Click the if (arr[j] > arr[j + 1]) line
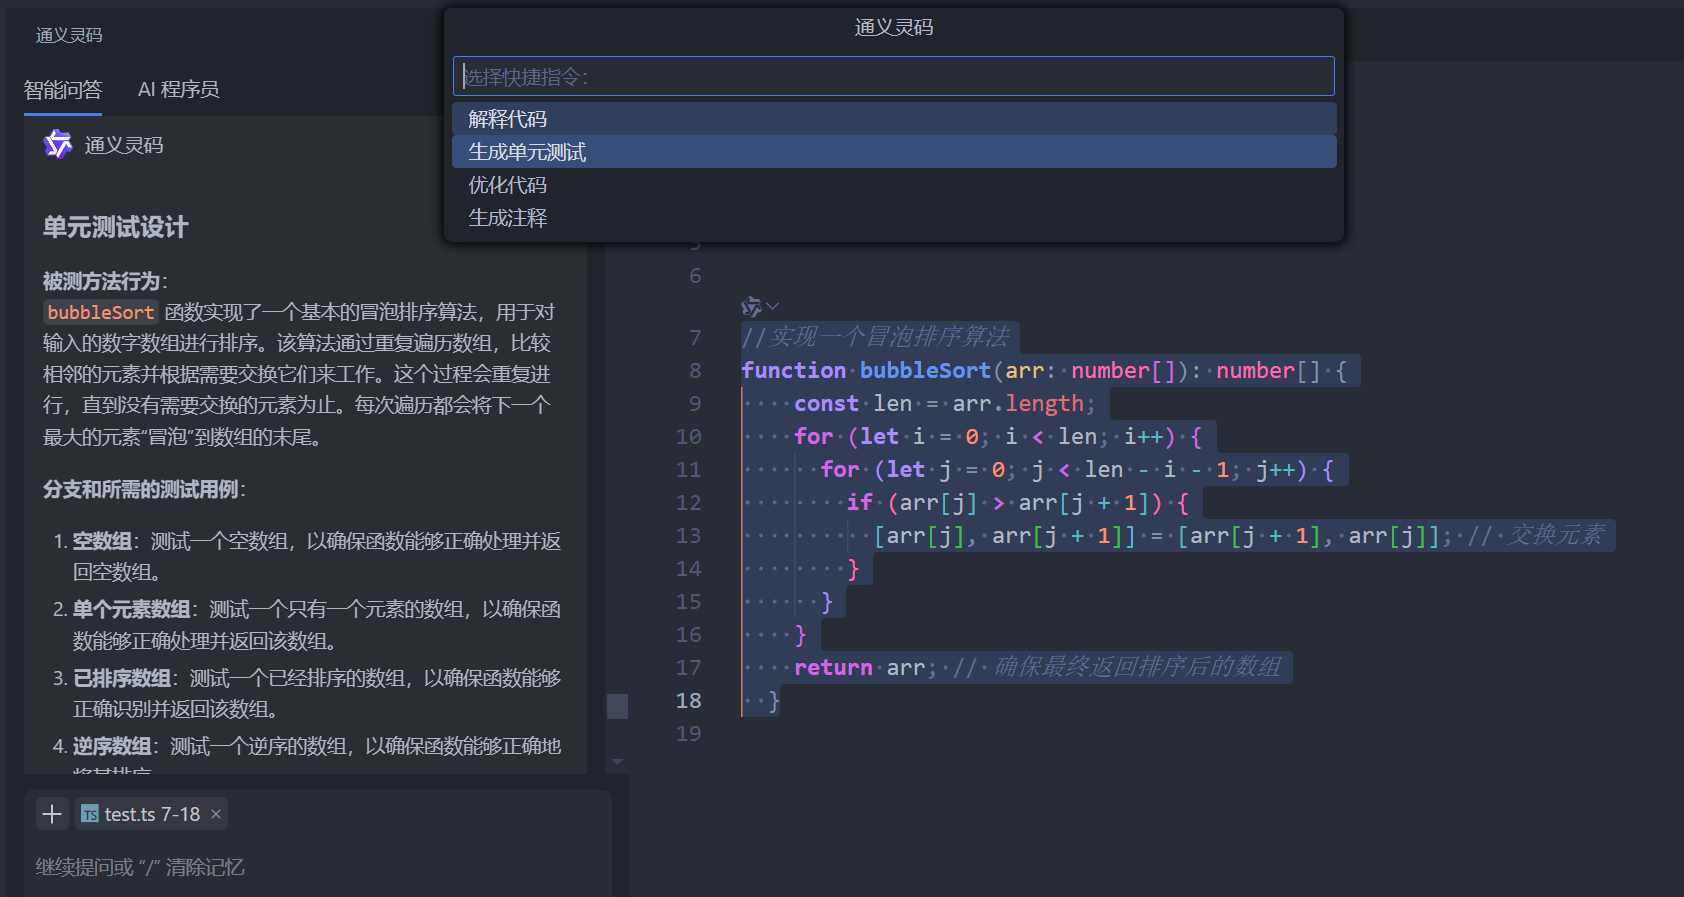This screenshot has height=897, width=1684. 1018,503
